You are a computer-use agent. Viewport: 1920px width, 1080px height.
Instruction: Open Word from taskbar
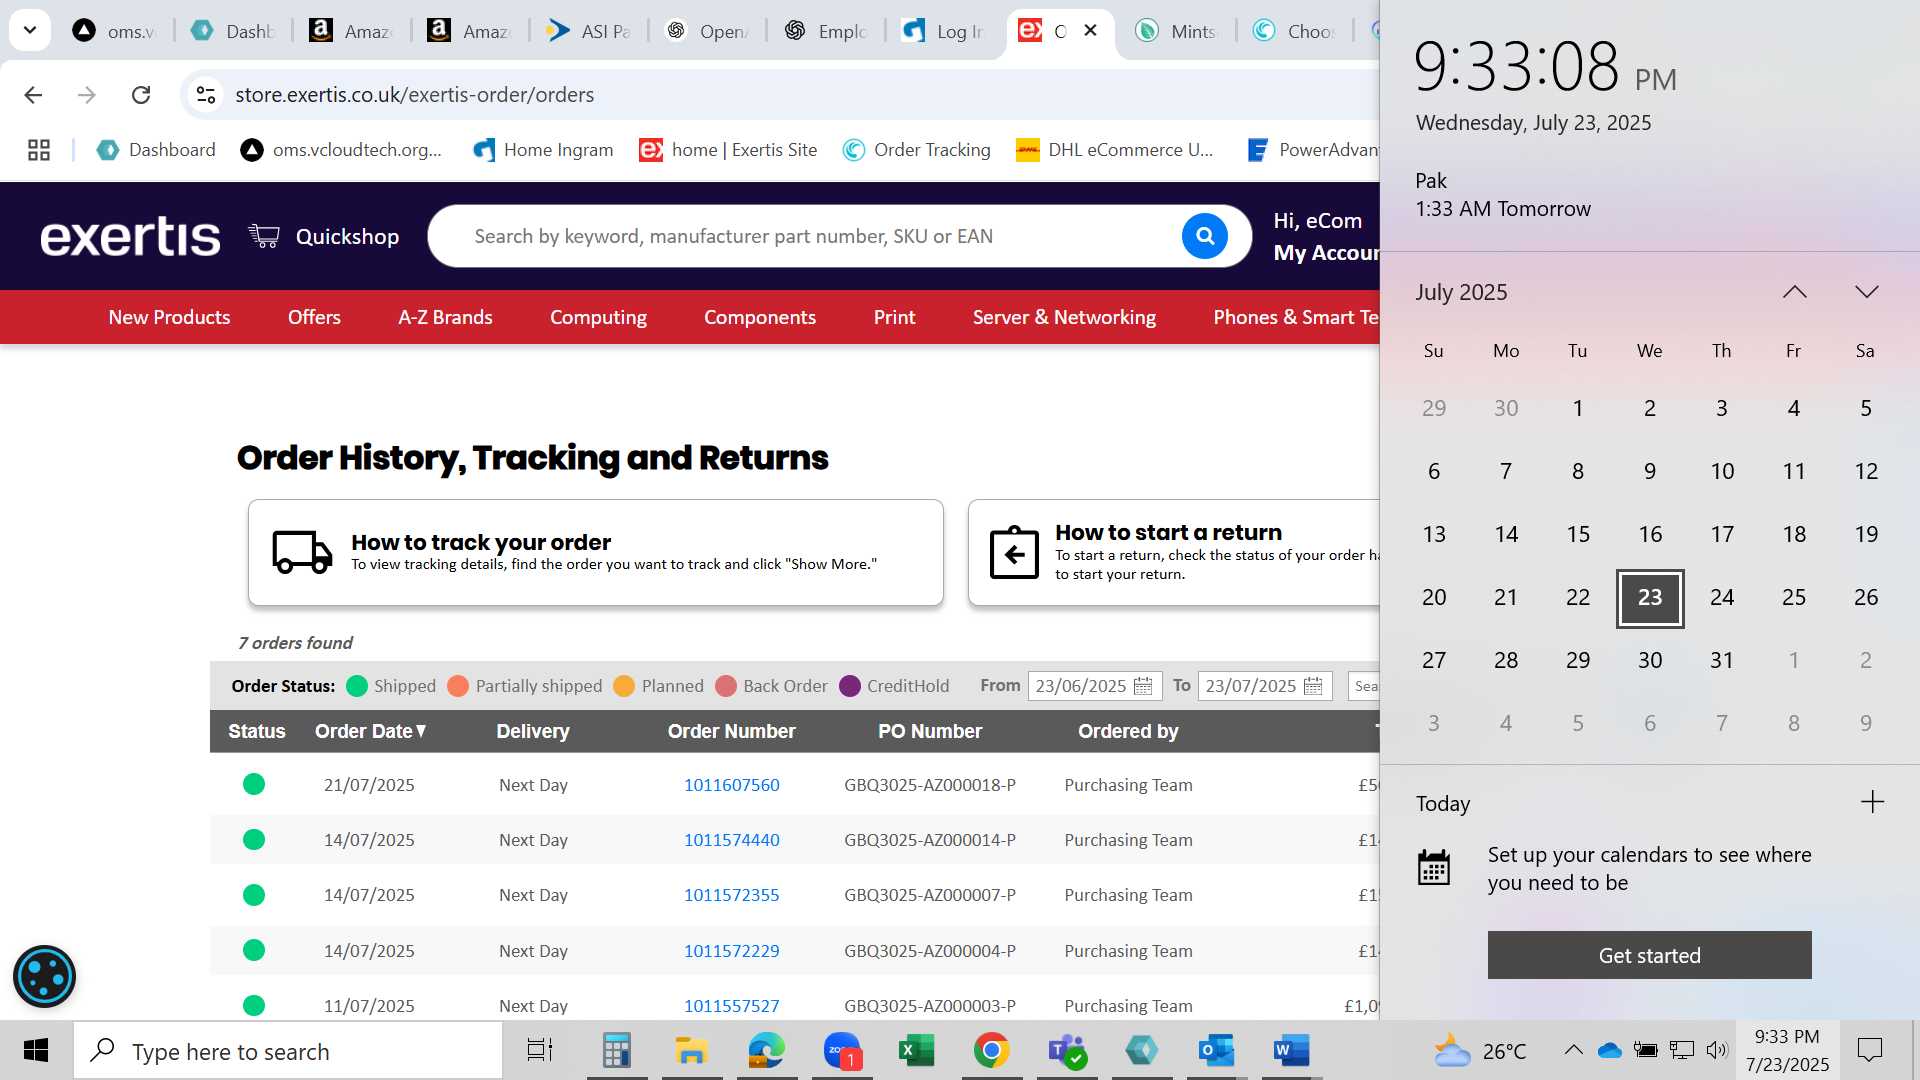click(1291, 1051)
